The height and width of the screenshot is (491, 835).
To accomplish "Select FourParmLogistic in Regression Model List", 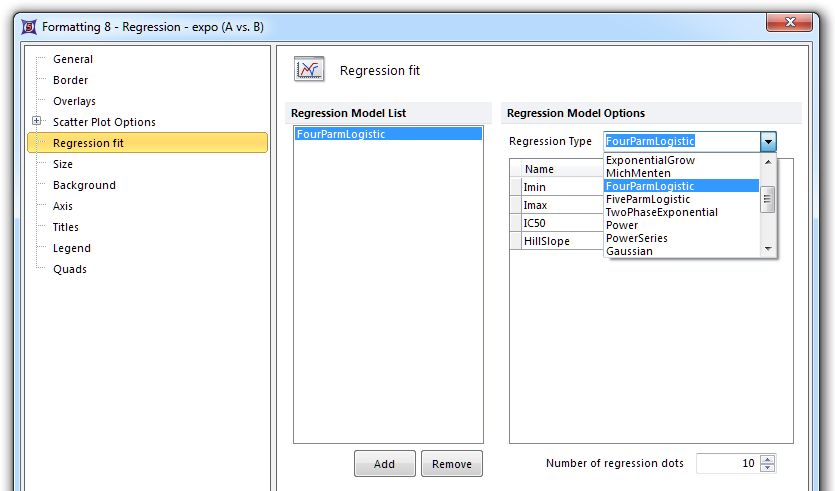I will (341, 134).
